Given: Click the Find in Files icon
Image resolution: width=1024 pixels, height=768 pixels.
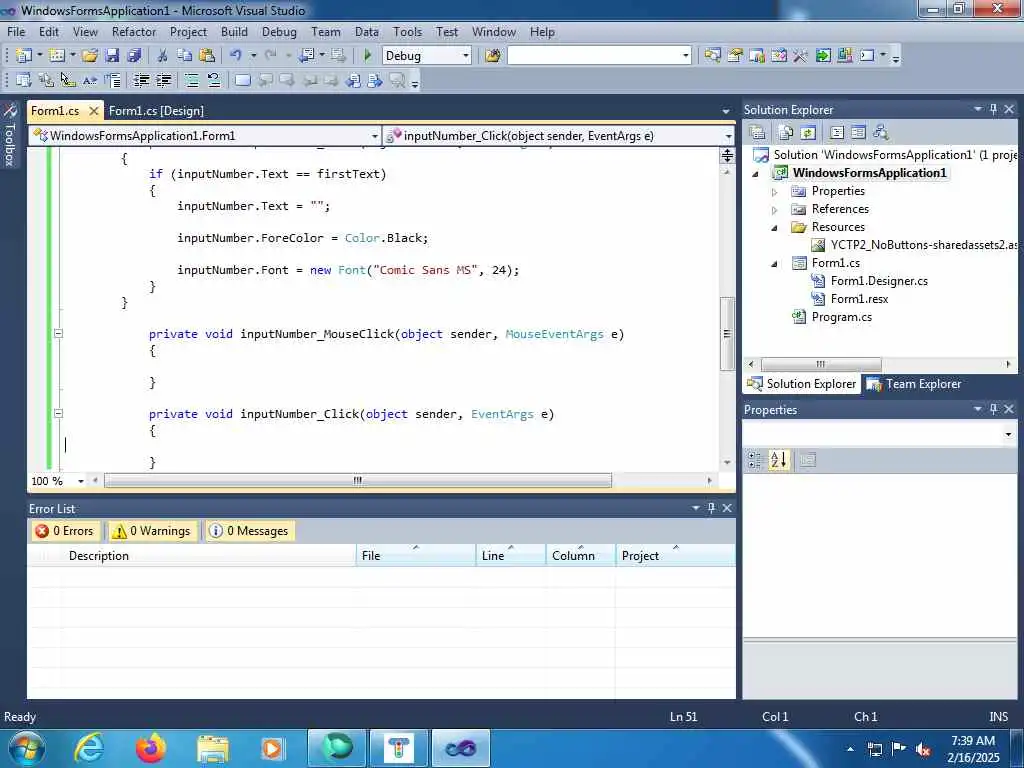Looking at the screenshot, I should [493, 56].
